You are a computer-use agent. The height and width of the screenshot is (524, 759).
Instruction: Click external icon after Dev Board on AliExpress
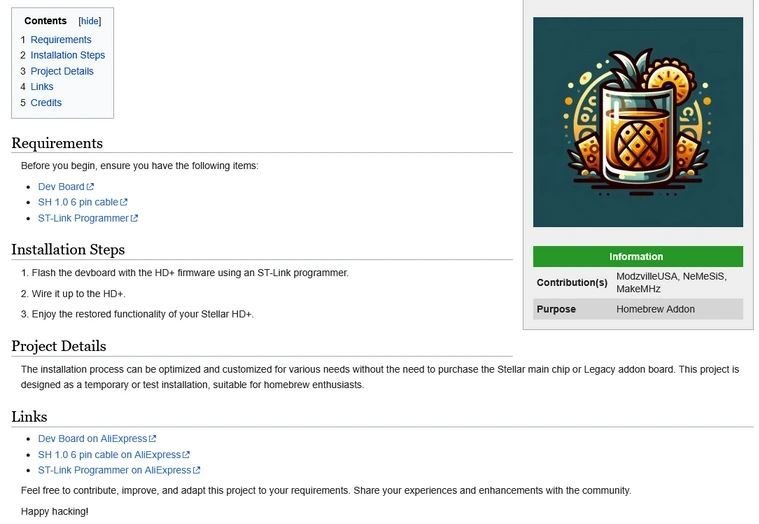pyautogui.click(x=152, y=438)
